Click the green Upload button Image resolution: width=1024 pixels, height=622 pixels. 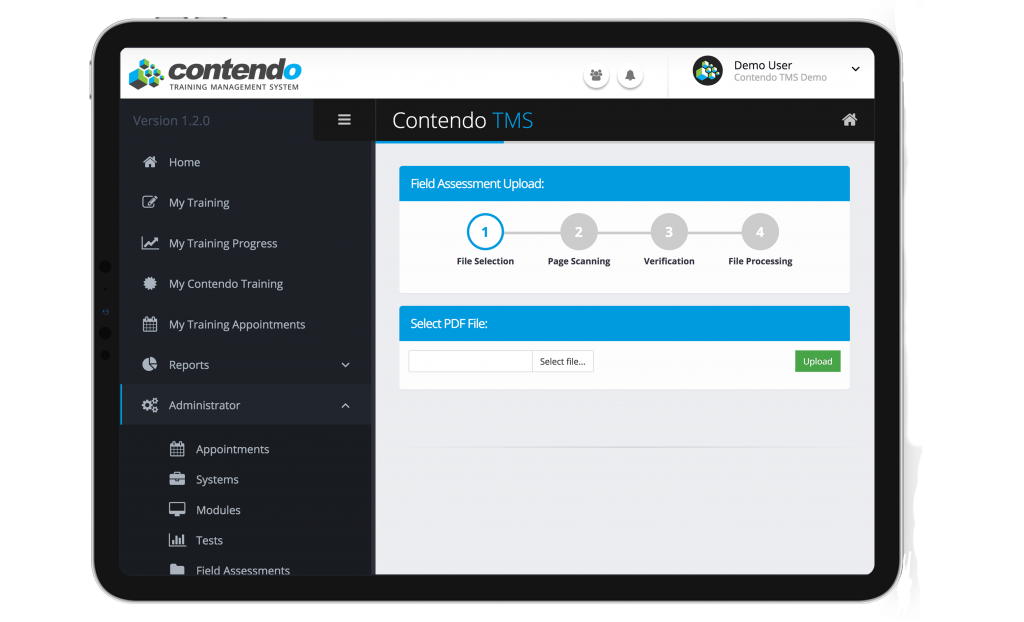pyautogui.click(x=818, y=361)
